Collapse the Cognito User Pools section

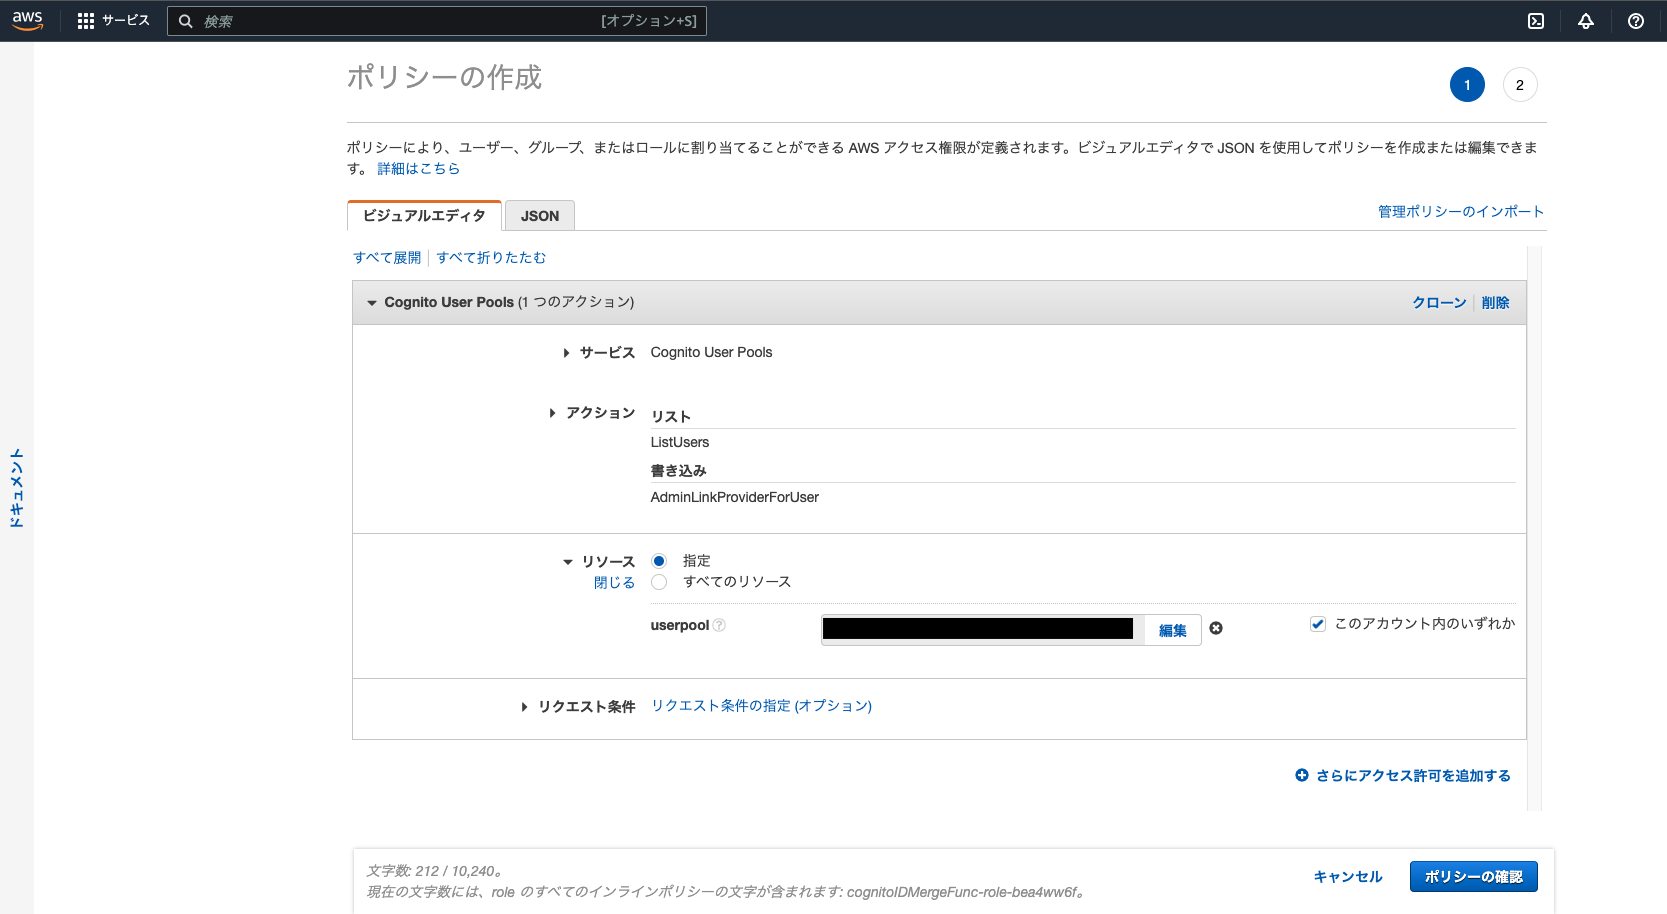372,303
